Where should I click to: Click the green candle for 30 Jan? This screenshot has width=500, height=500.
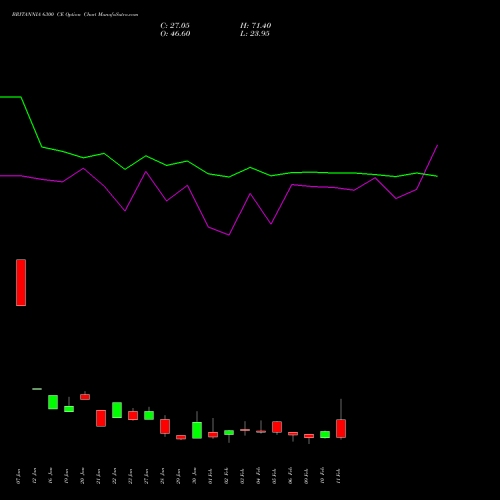click(x=197, y=430)
